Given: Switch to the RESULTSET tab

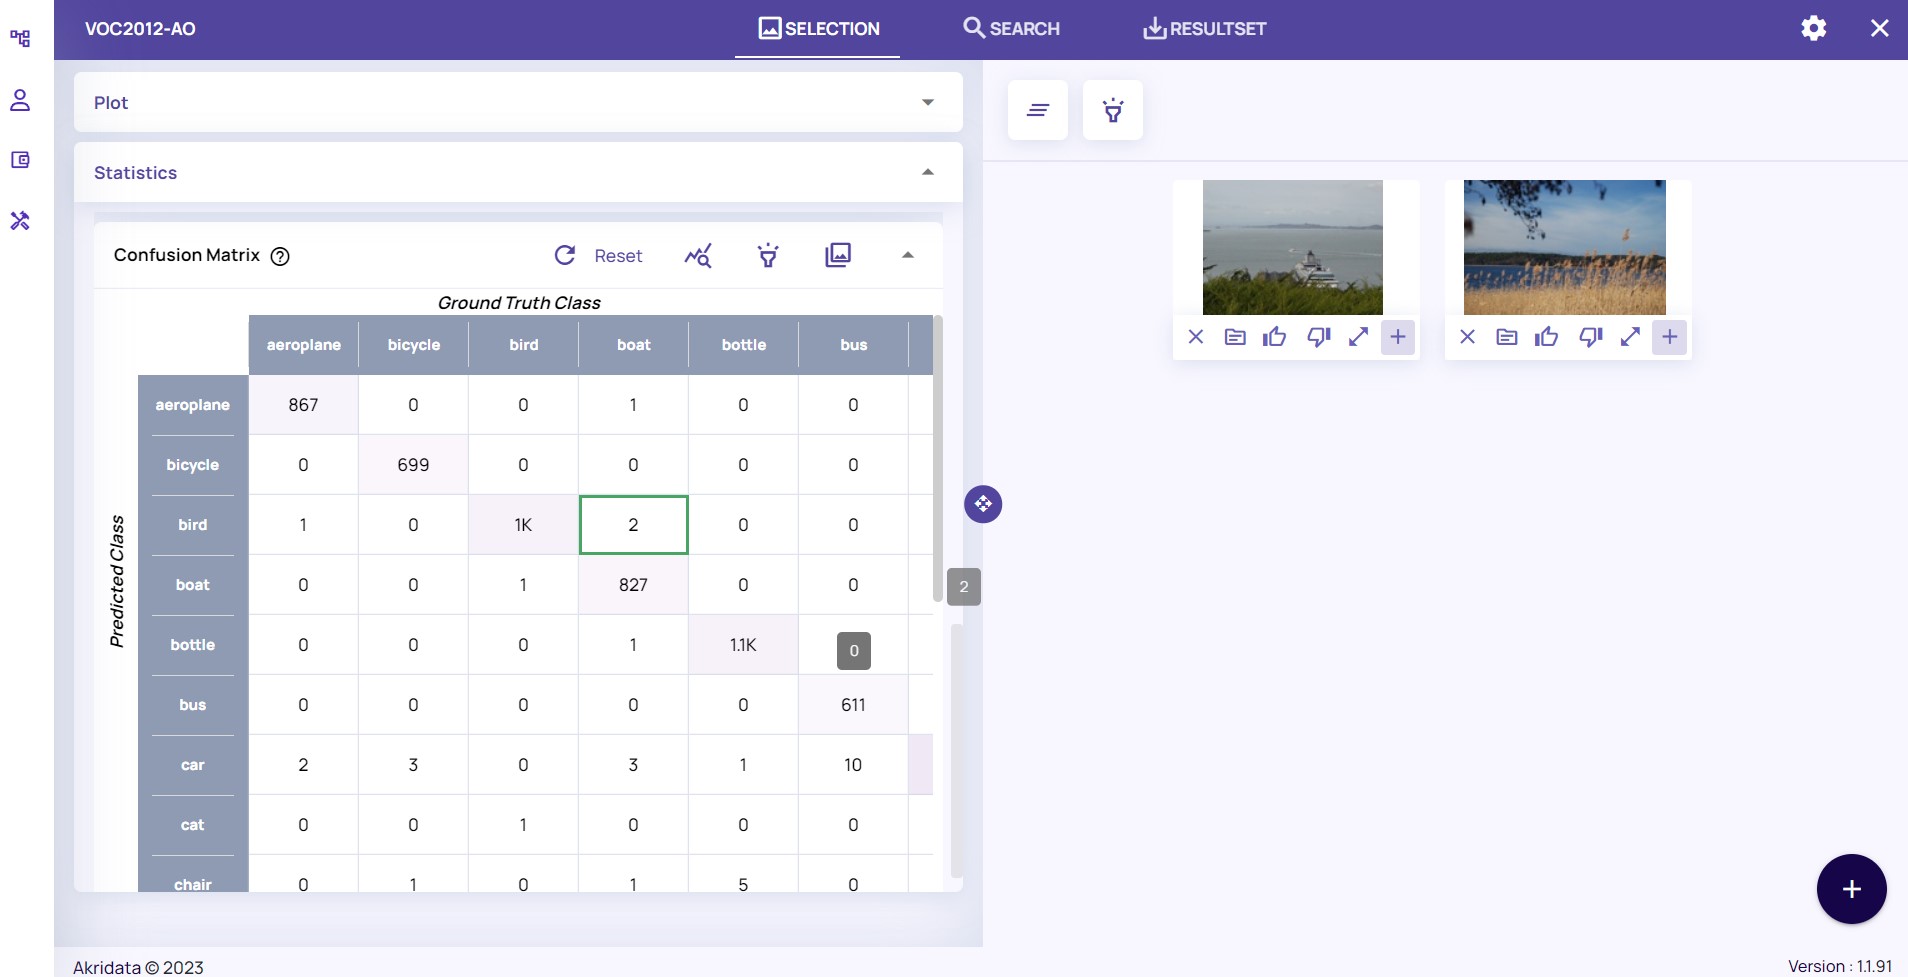Looking at the screenshot, I should pyautogui.click(x=1205, y=29).
